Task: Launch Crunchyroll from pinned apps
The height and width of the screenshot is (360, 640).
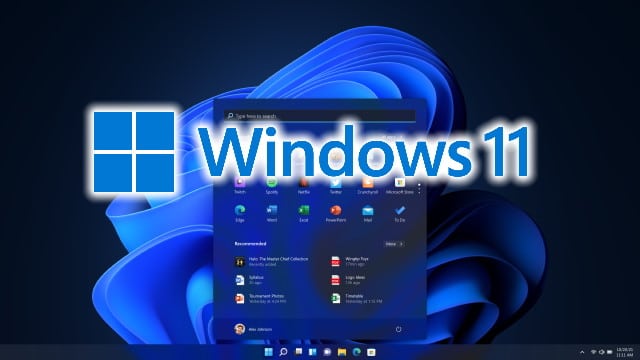Action: [x=368, y=186]
